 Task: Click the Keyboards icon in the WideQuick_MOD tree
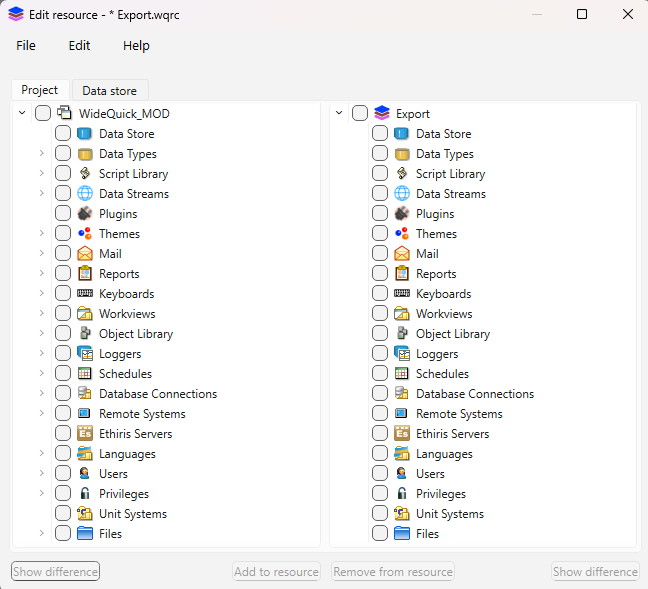coord(85,293)
